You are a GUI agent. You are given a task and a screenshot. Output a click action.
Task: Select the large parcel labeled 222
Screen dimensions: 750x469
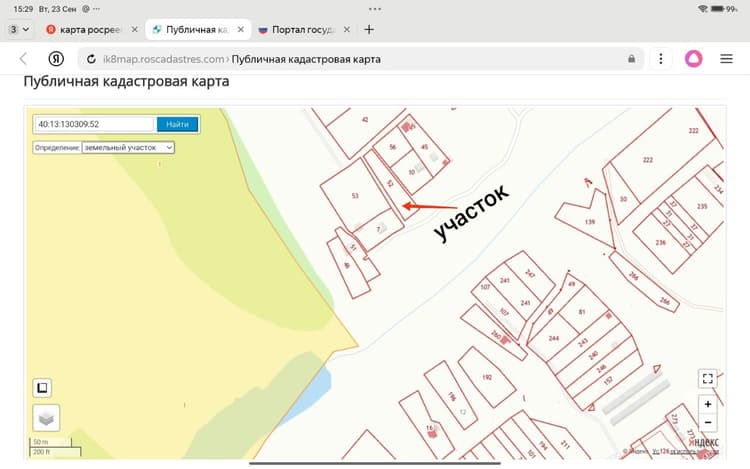648,160
